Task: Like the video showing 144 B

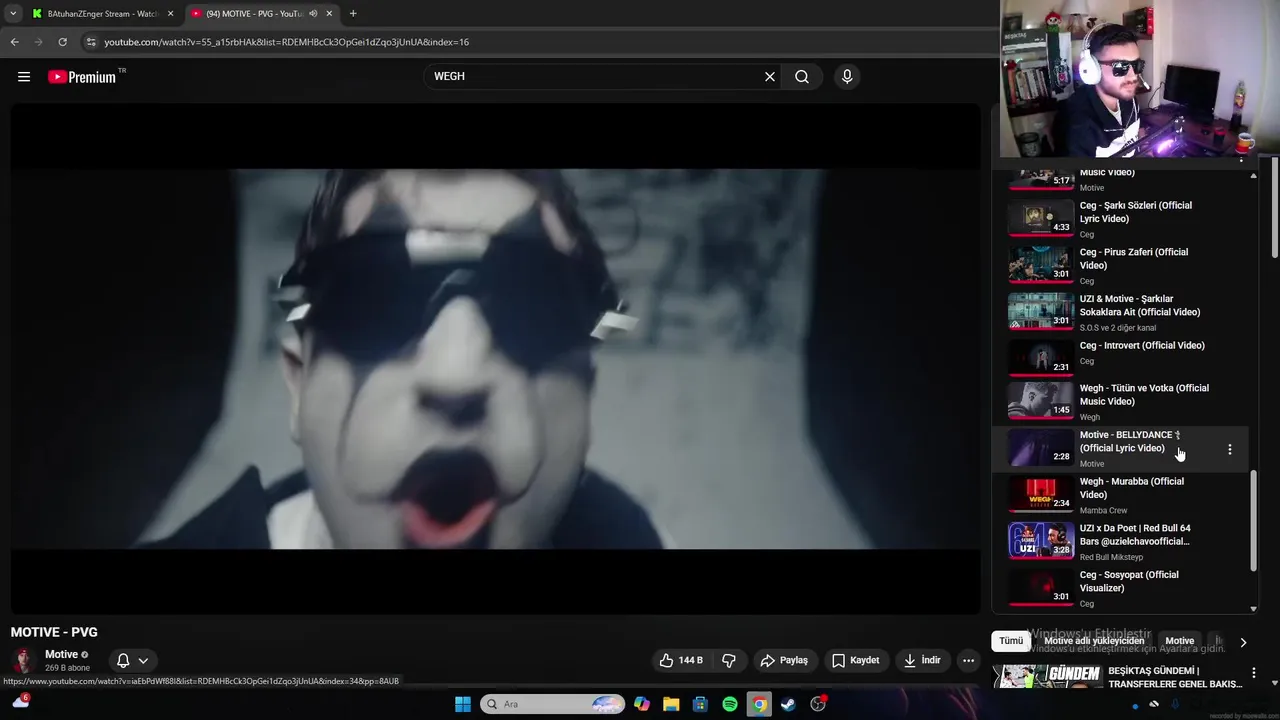Action: [x=680, y=660]
